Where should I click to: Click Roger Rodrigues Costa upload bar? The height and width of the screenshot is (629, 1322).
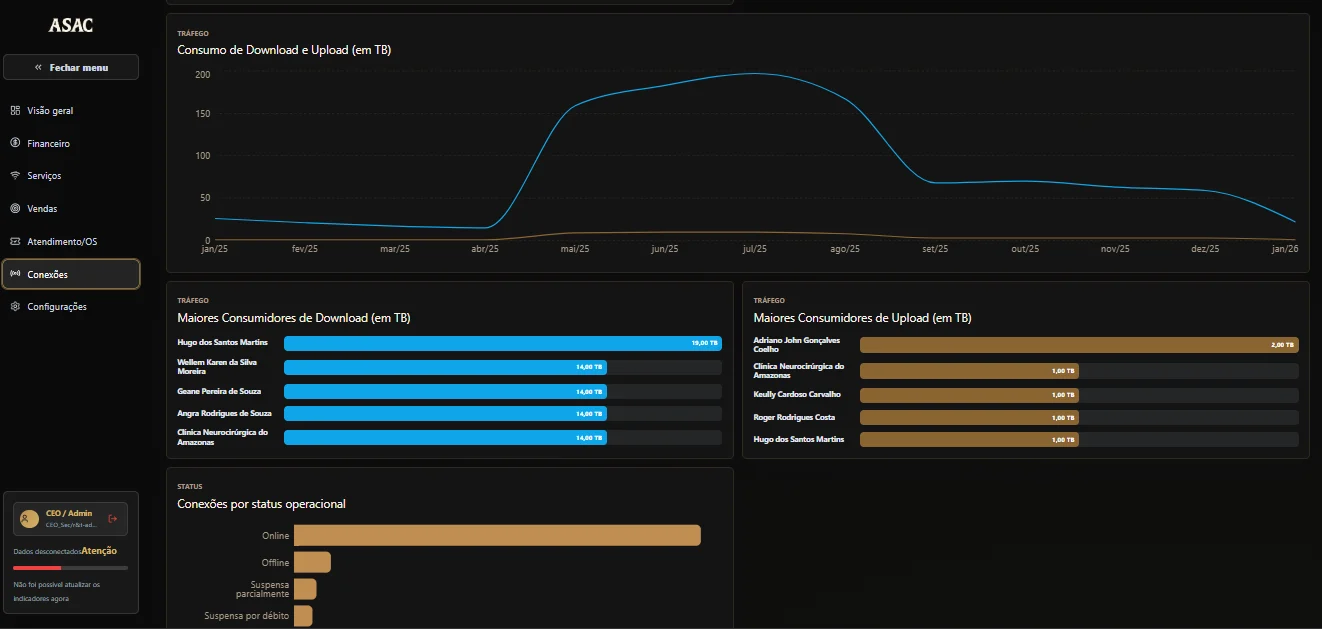pos(969,417)
